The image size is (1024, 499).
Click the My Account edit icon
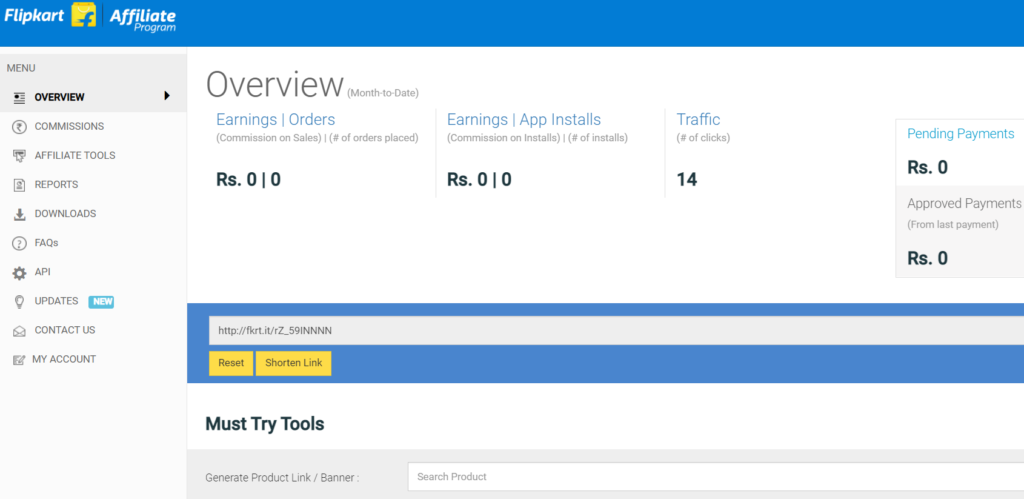19,360
